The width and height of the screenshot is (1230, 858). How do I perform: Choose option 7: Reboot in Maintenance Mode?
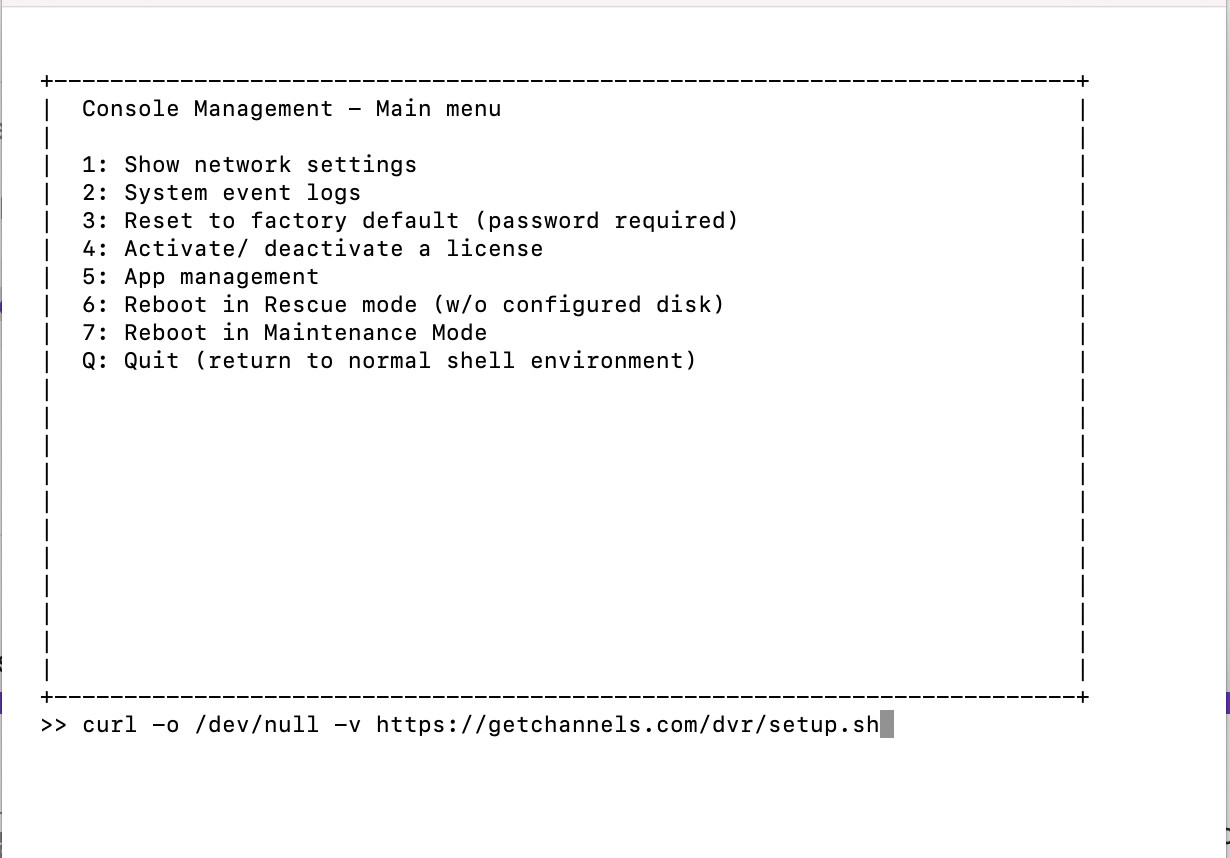284,333
